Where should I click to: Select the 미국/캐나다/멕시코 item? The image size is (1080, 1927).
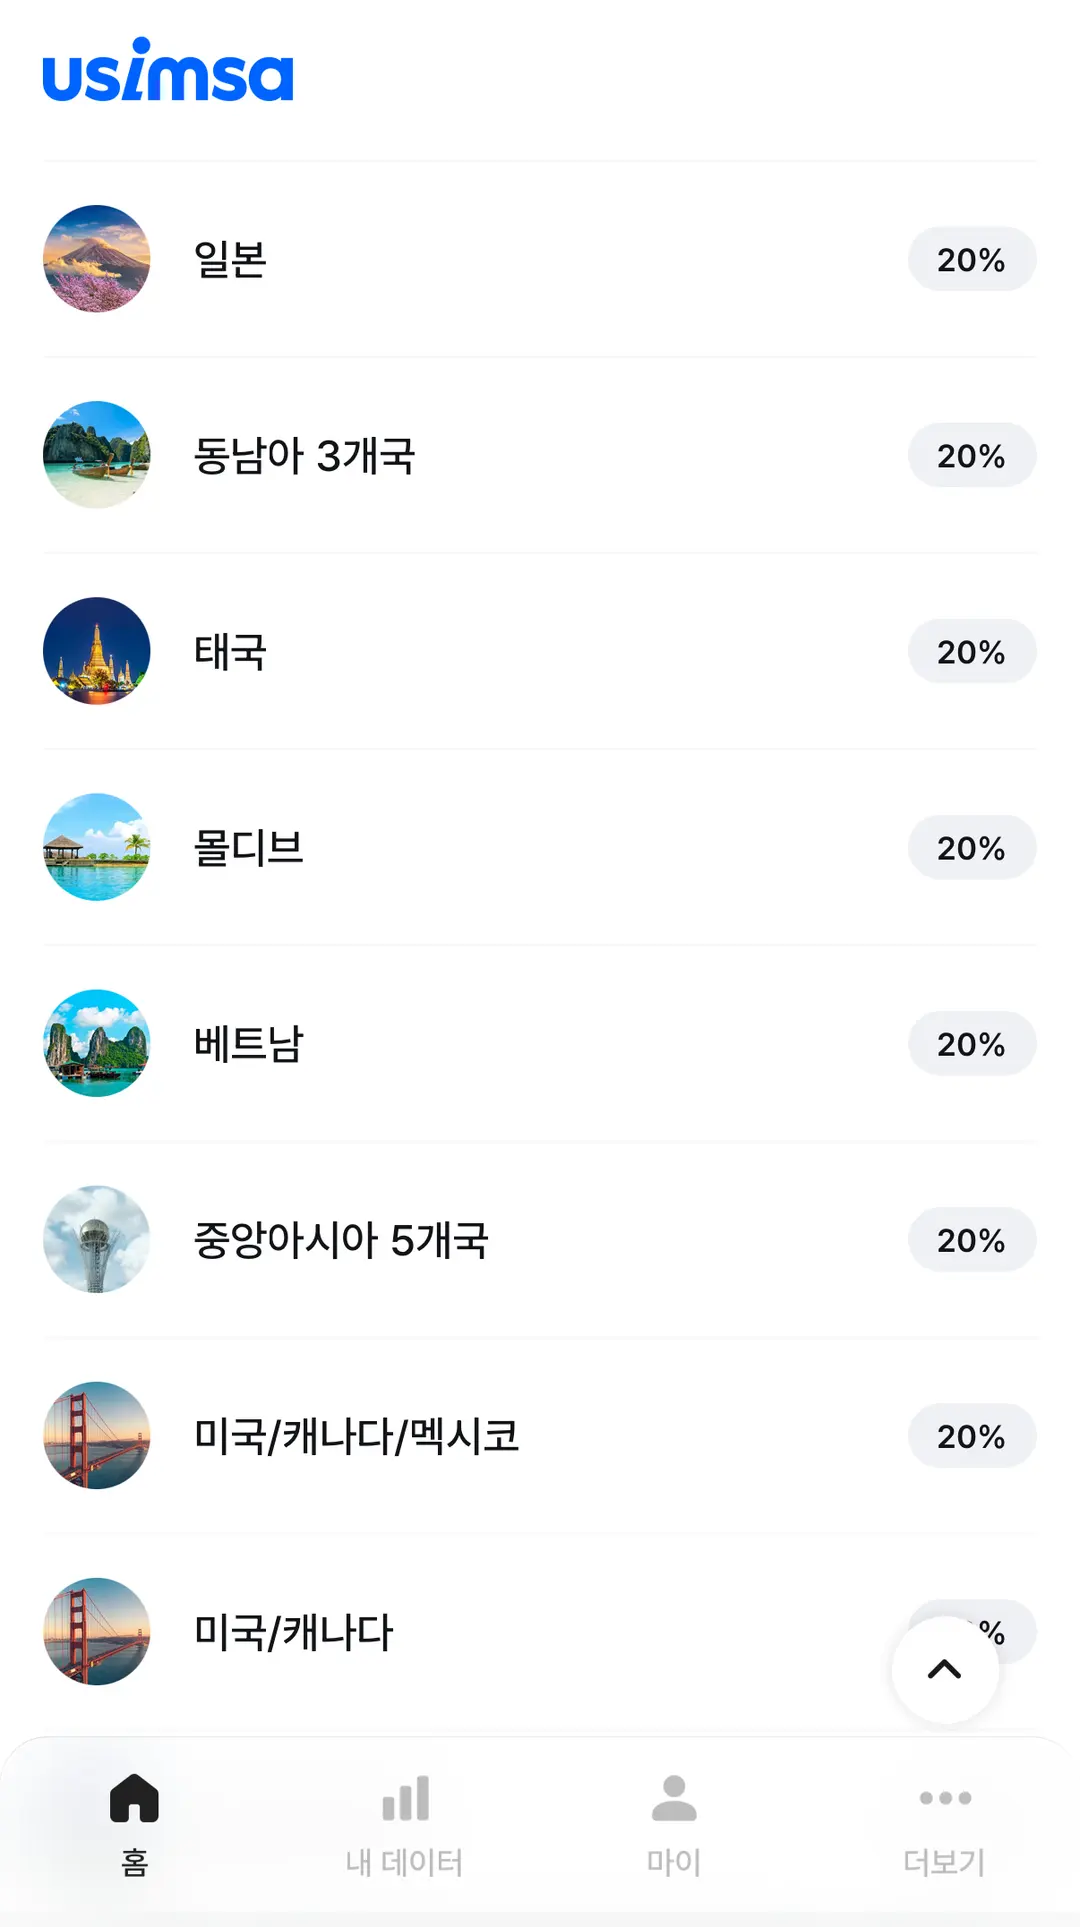tap(540, 1435)
